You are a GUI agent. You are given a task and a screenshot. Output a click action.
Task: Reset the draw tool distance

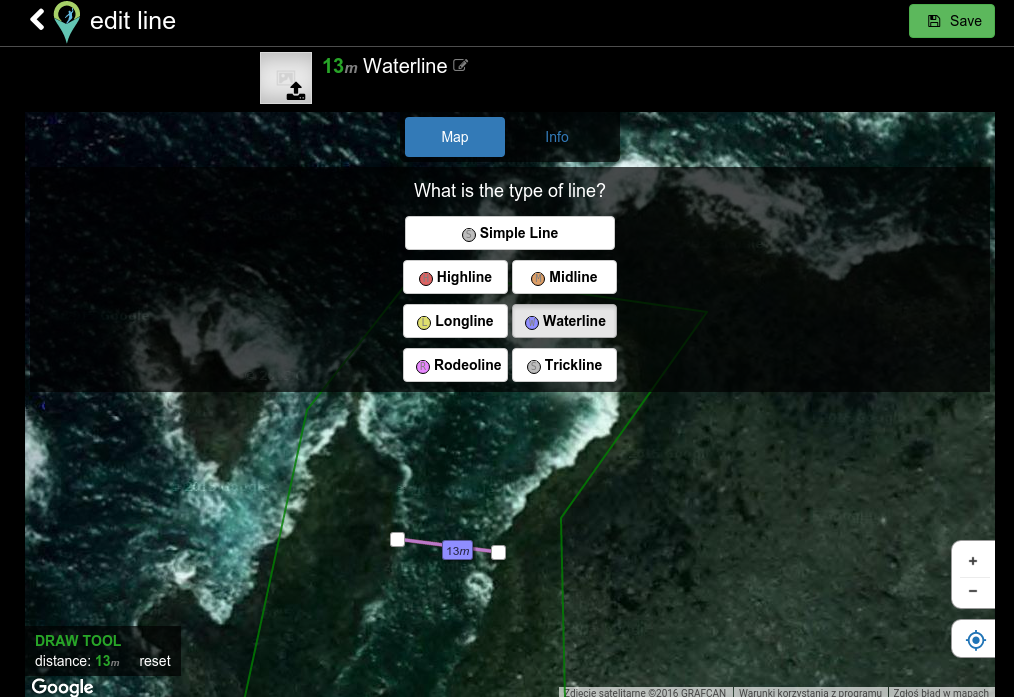(x=155, y=661)
